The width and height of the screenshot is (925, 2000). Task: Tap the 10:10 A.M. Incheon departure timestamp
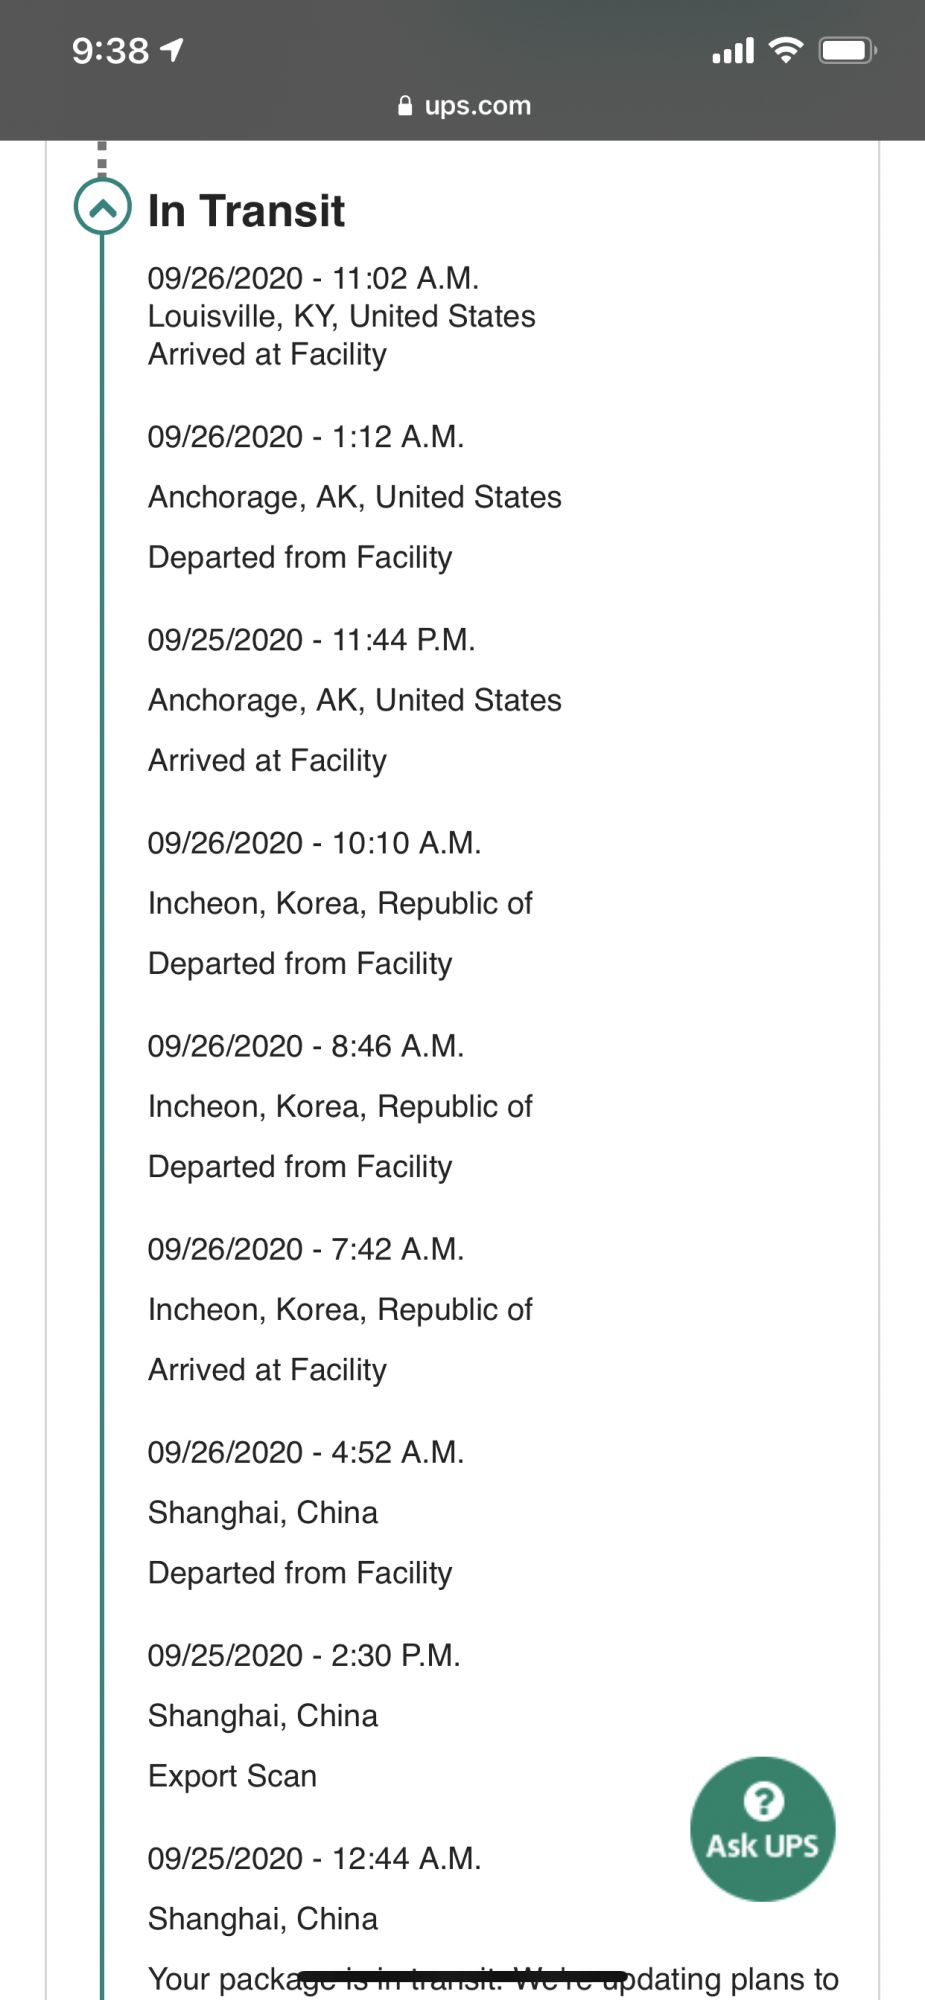[314, 843]
